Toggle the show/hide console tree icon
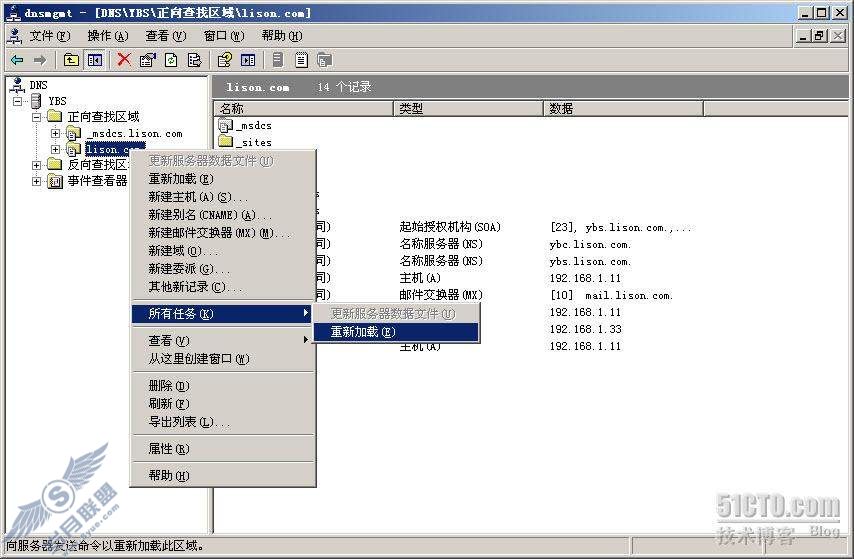 [x=95, y=60]
